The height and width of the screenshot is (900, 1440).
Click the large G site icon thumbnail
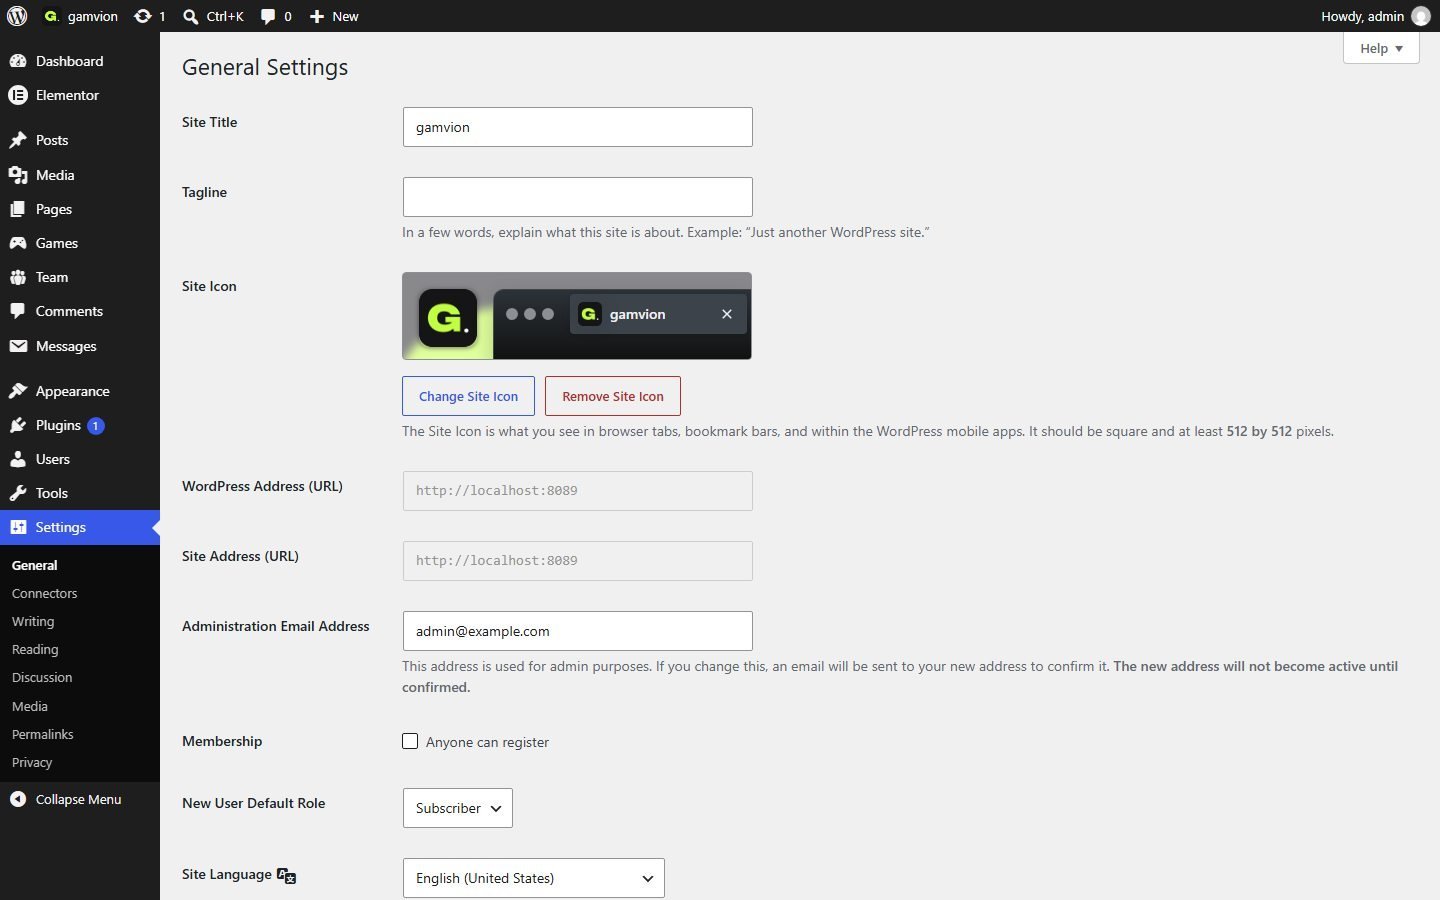point(447,318)
